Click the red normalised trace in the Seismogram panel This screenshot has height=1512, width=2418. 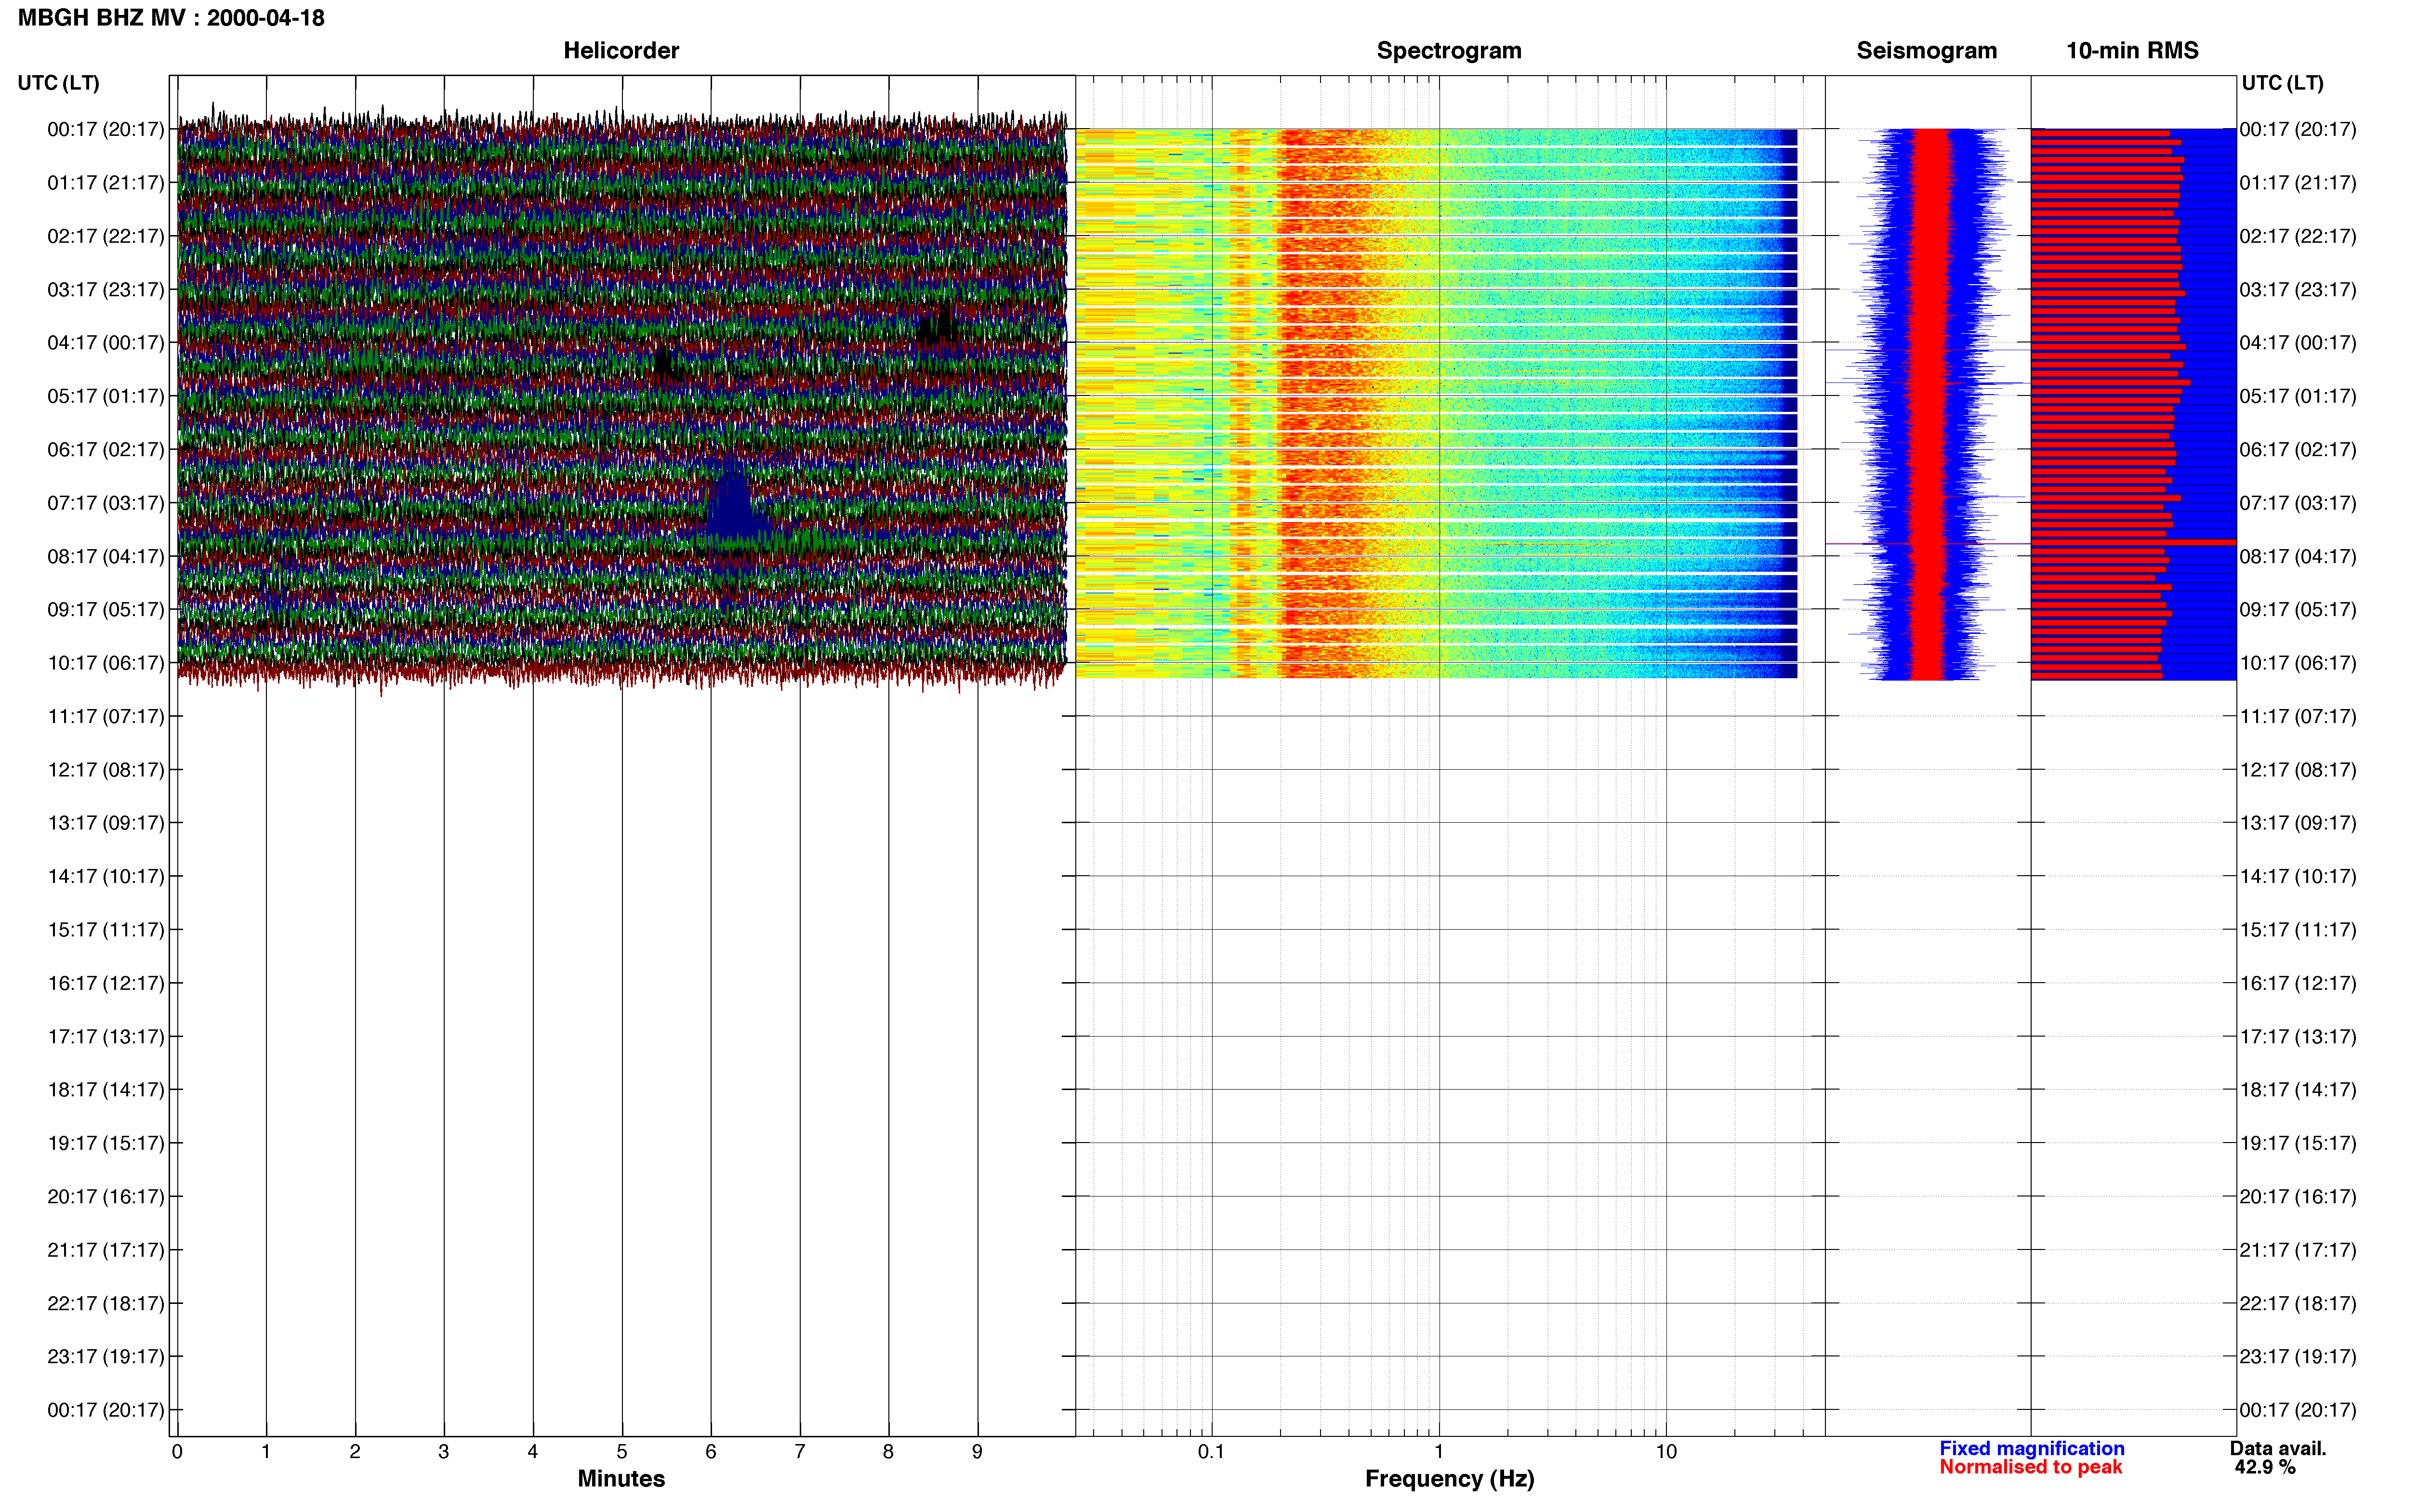click(1930, 404)
